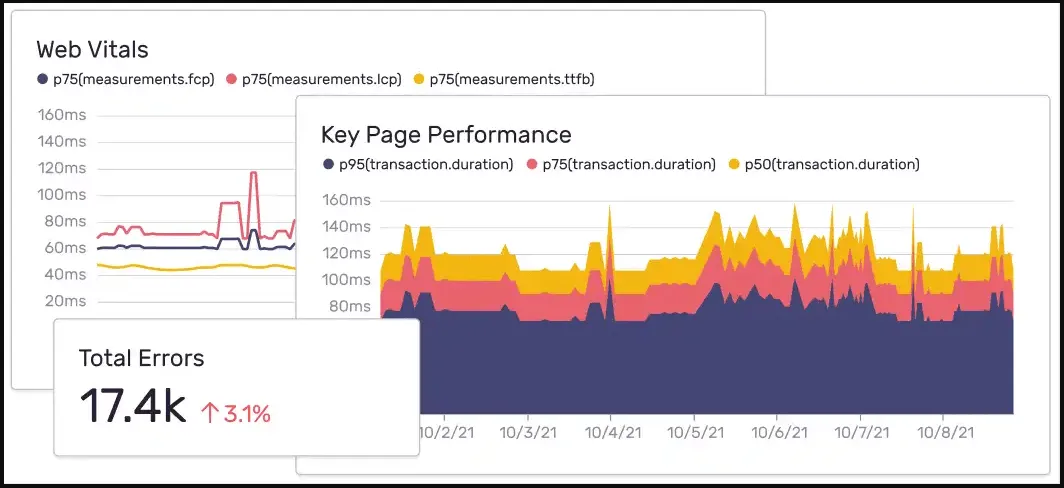
Task: Select the p75(transaction.duration) legend label
Action: 629,164
